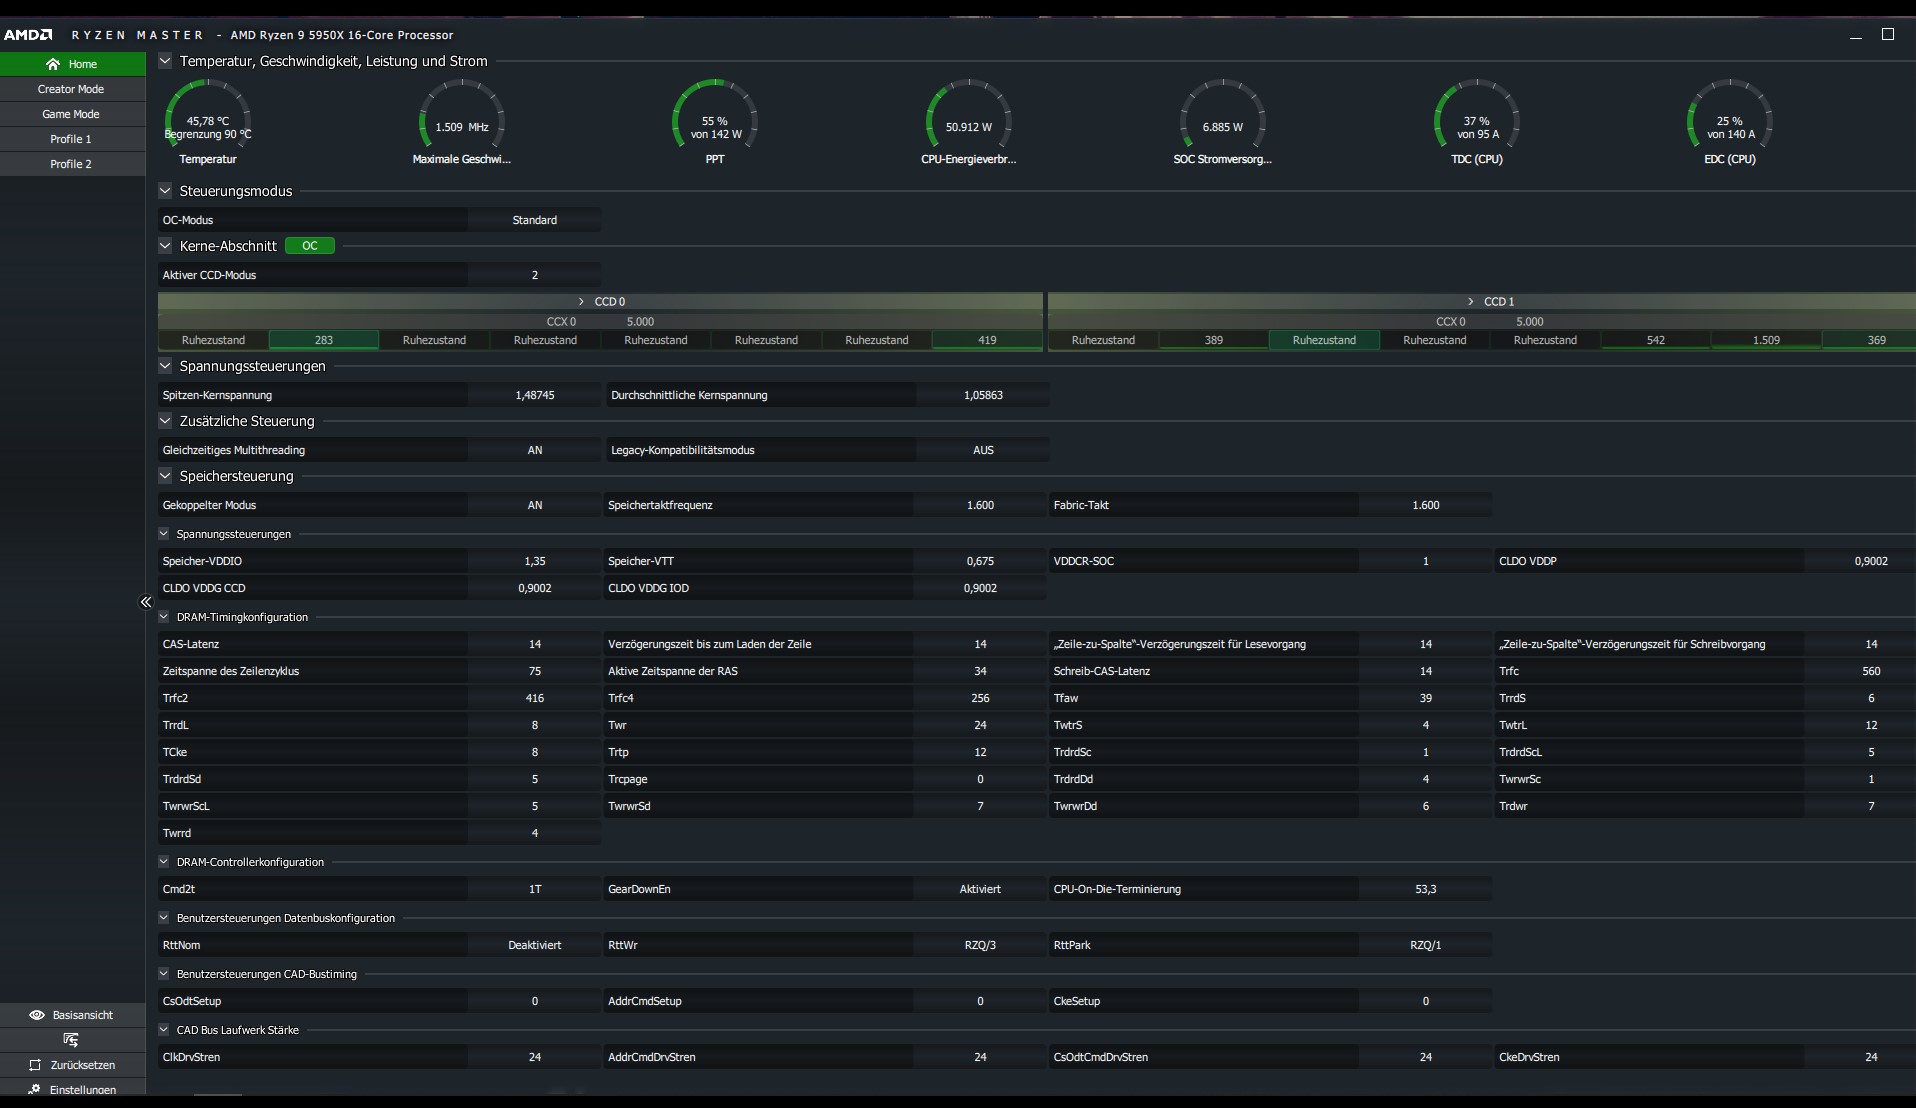The image size is (1916, 1108).
Task: Collapse the Kerne-Abschnitt section chevron
Action: [165, 246]
